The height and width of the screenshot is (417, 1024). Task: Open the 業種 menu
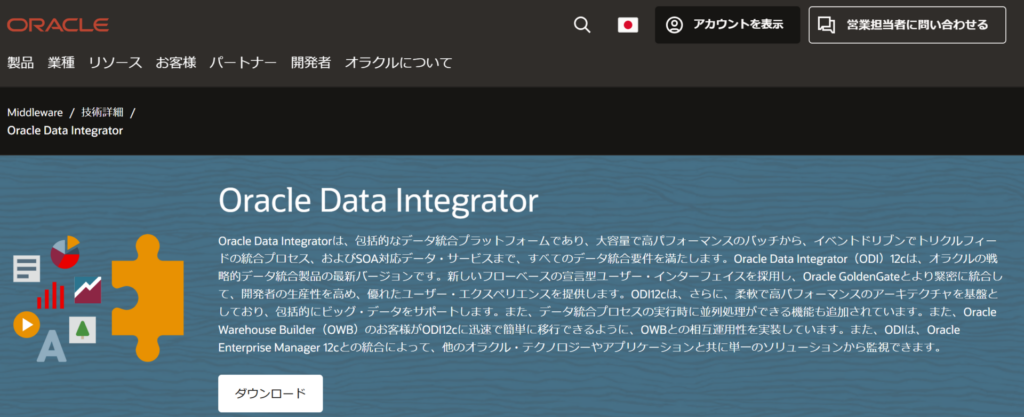61,63
